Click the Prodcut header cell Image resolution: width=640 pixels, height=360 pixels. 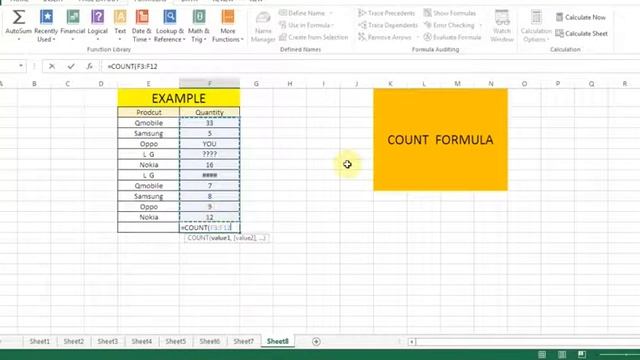pyautogui.click(x=149, y=112)
